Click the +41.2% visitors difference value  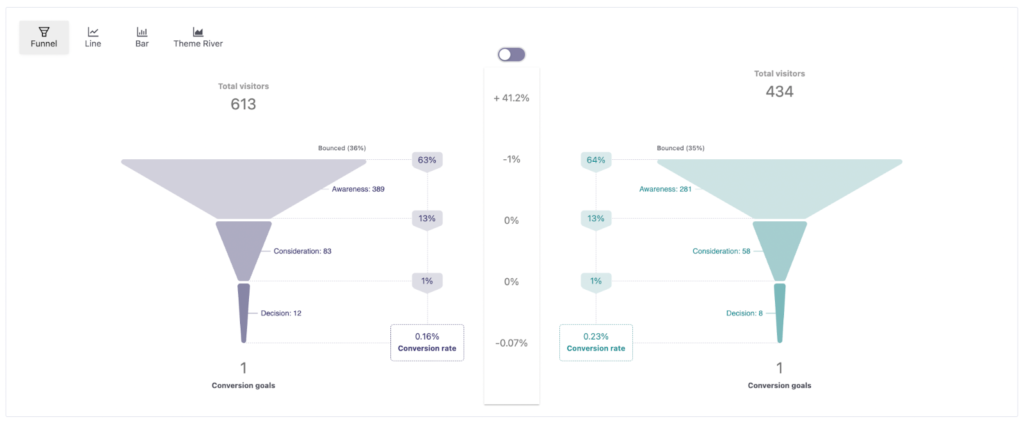[511, 98]
